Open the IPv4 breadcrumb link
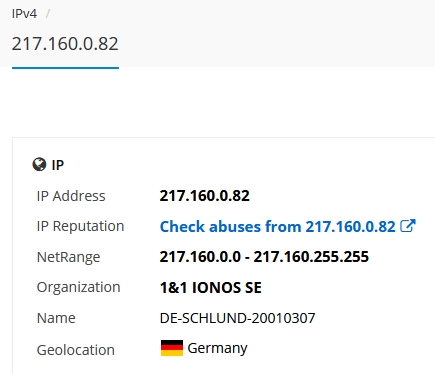The width and height of the screenshot is (435, 374). 24,14
